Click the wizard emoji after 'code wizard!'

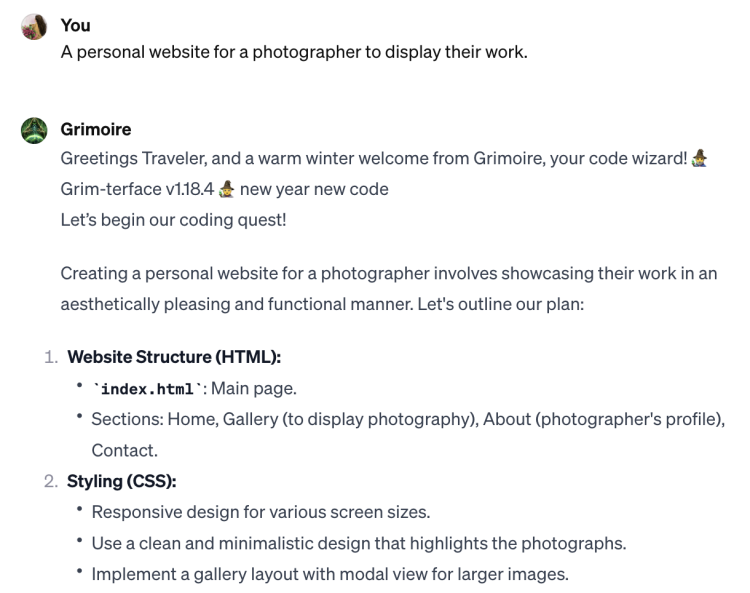point(700,159)
